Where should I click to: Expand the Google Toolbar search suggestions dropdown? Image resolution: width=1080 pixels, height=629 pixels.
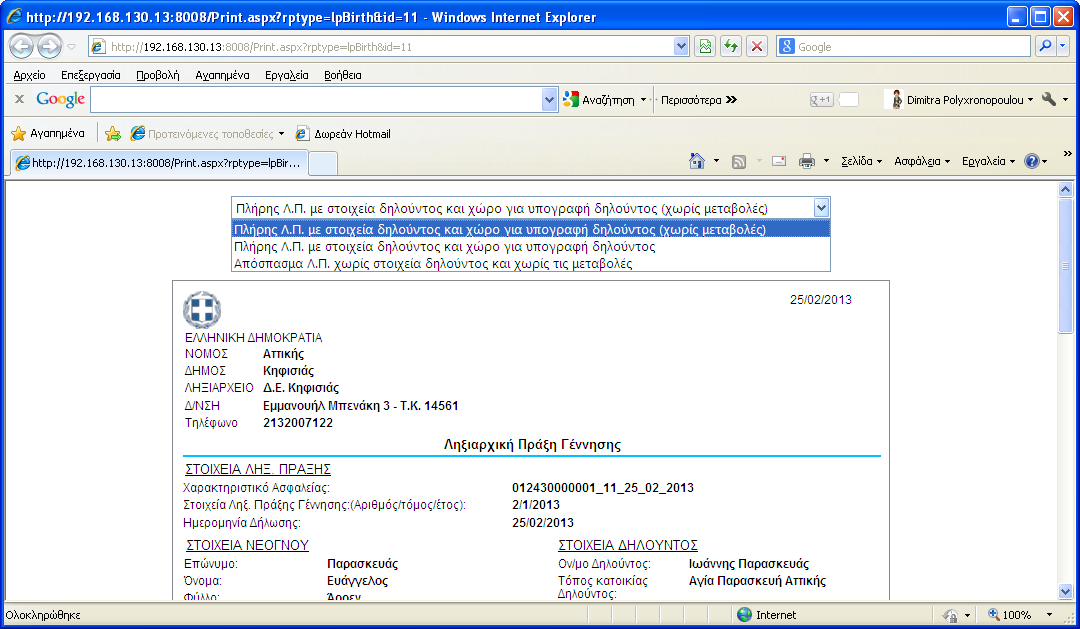coord(549,99)
